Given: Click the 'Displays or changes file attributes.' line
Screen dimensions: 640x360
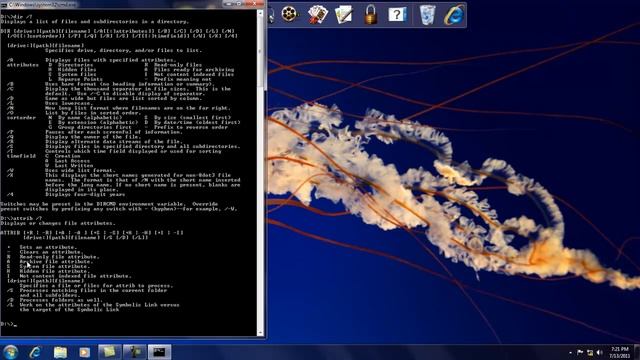Looking at the screenshot, I should coord(58,223).
